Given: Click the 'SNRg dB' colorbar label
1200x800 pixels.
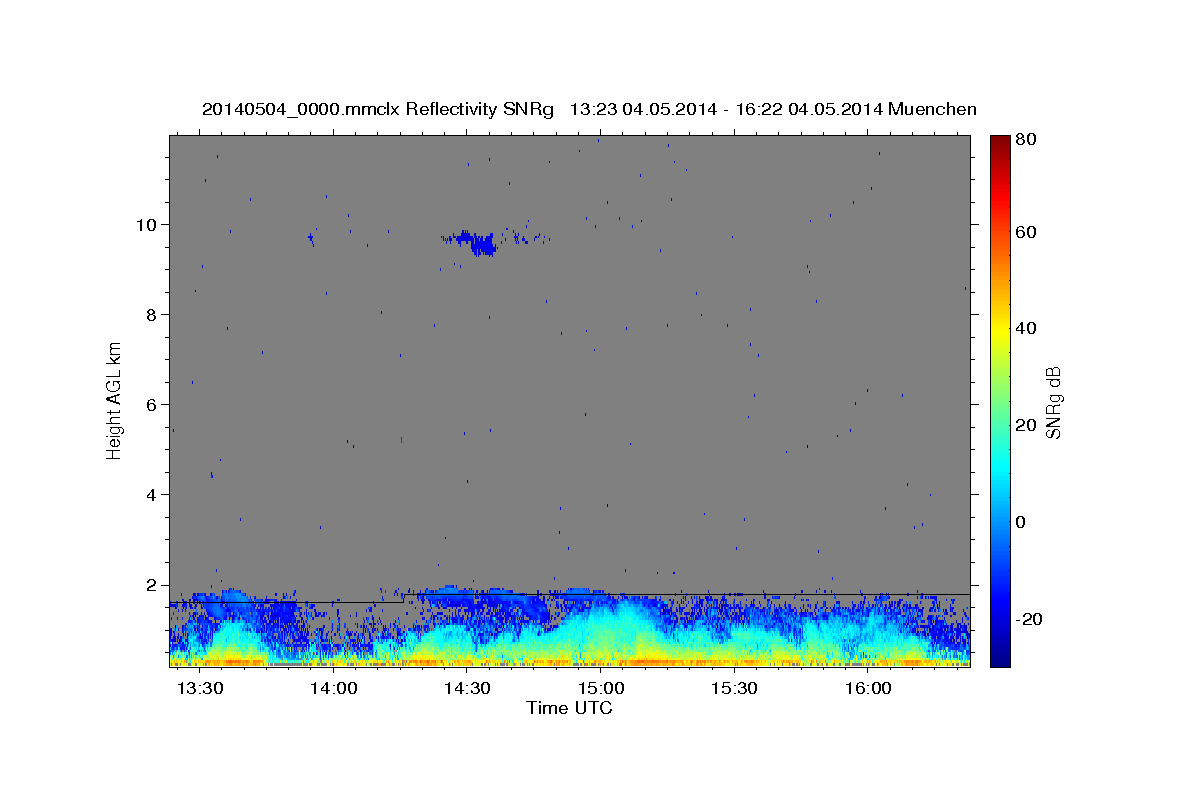Looking at the screenshot, I should [1053, 403].
